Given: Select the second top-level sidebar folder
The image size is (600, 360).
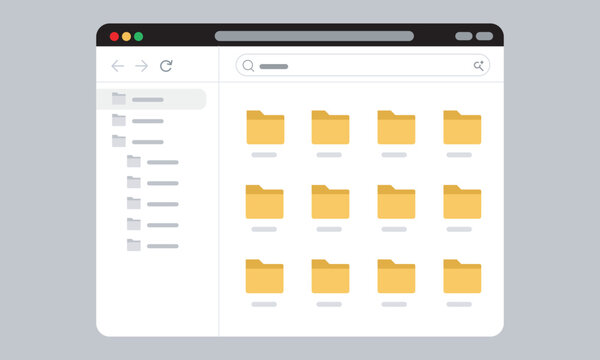Looking at the screenshot, I should coord(137,120).
